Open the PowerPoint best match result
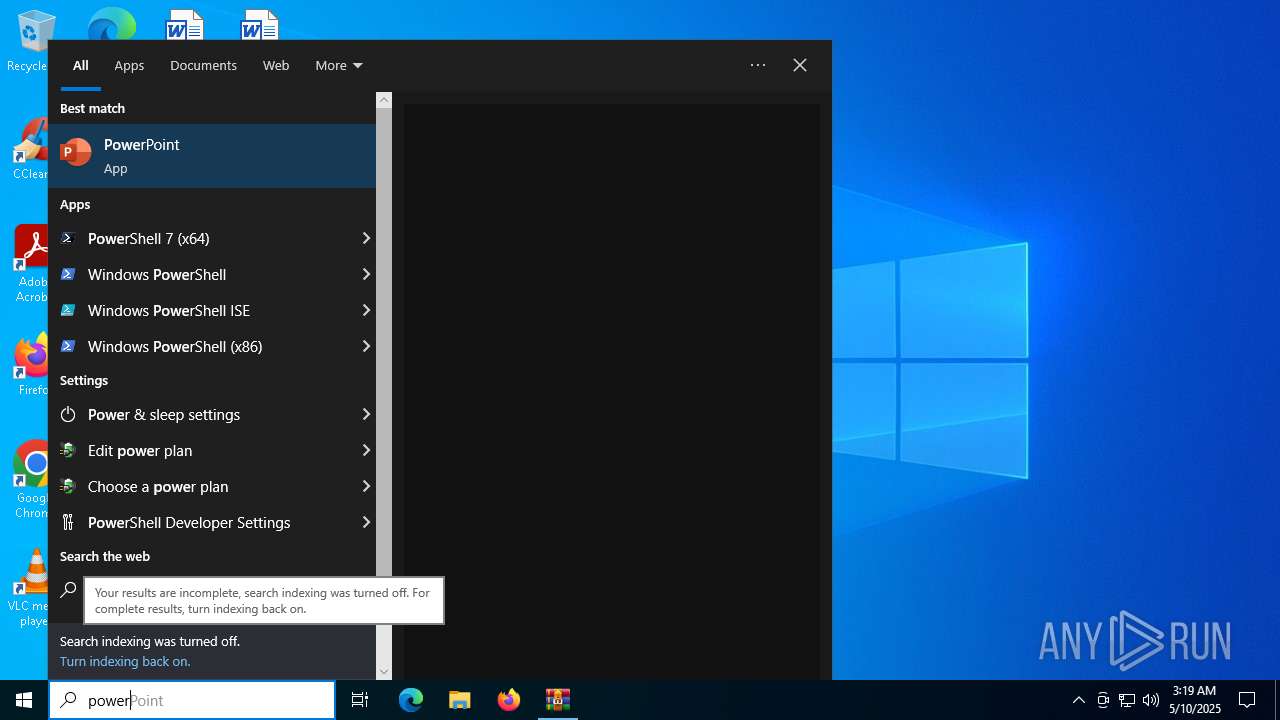1280x720 pixels. coord(212,156)
